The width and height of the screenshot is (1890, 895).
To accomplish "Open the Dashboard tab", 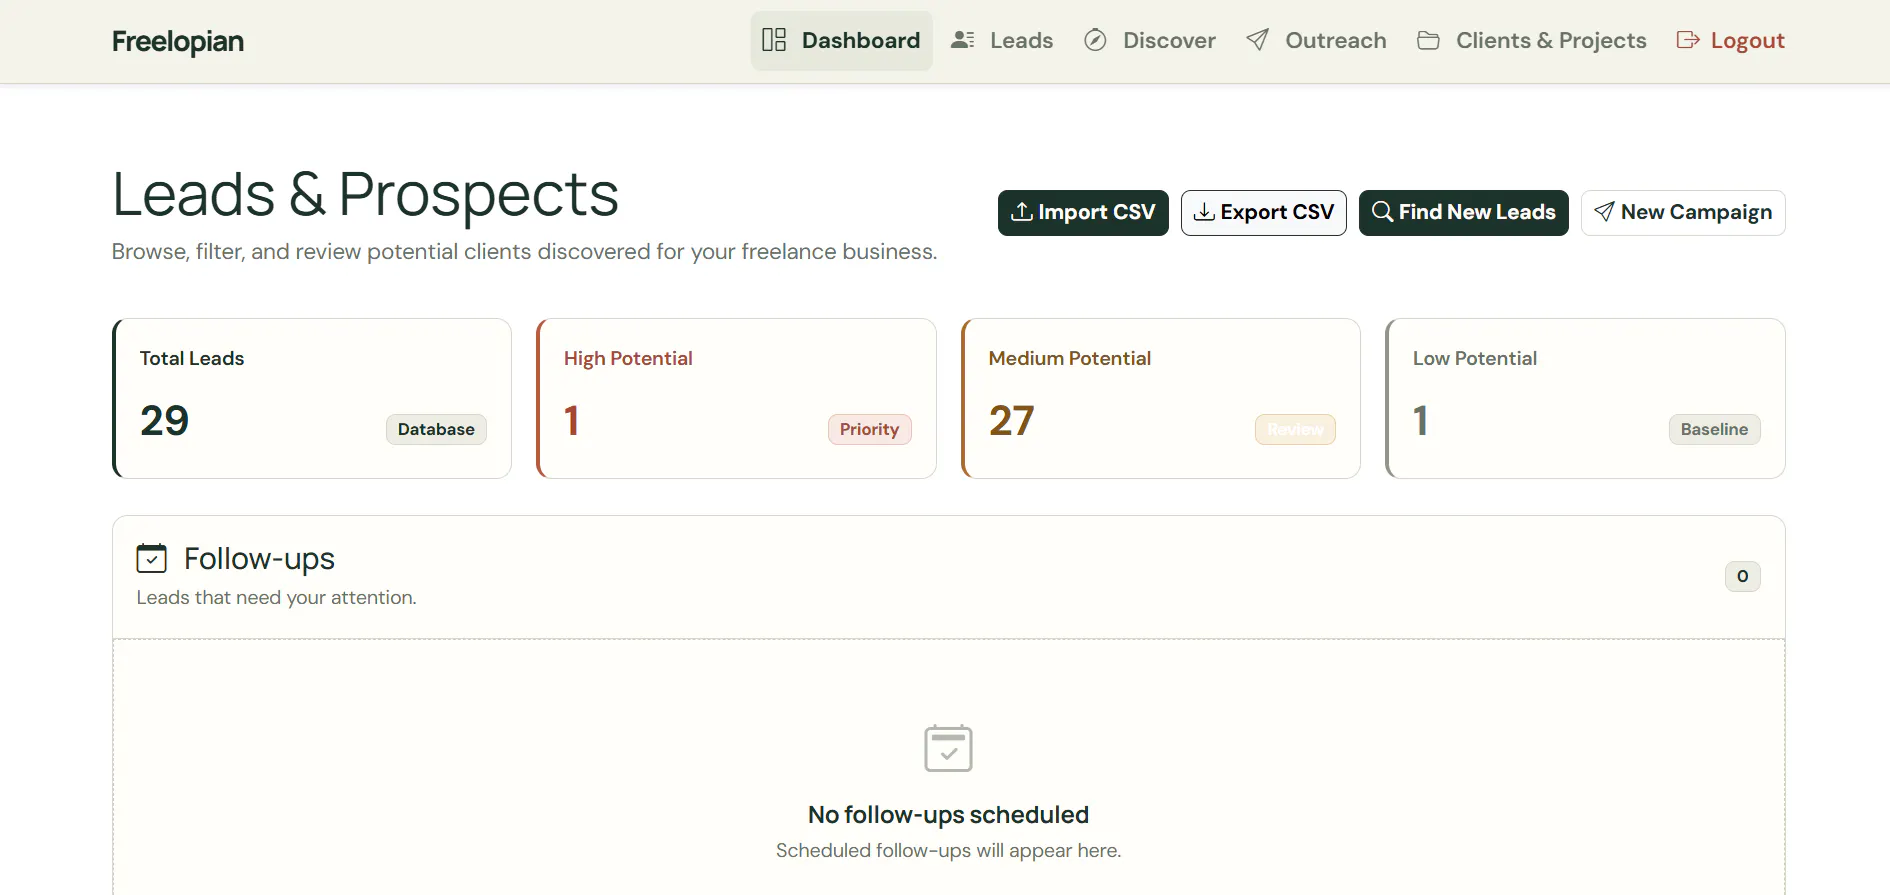I will coord(841,41).
